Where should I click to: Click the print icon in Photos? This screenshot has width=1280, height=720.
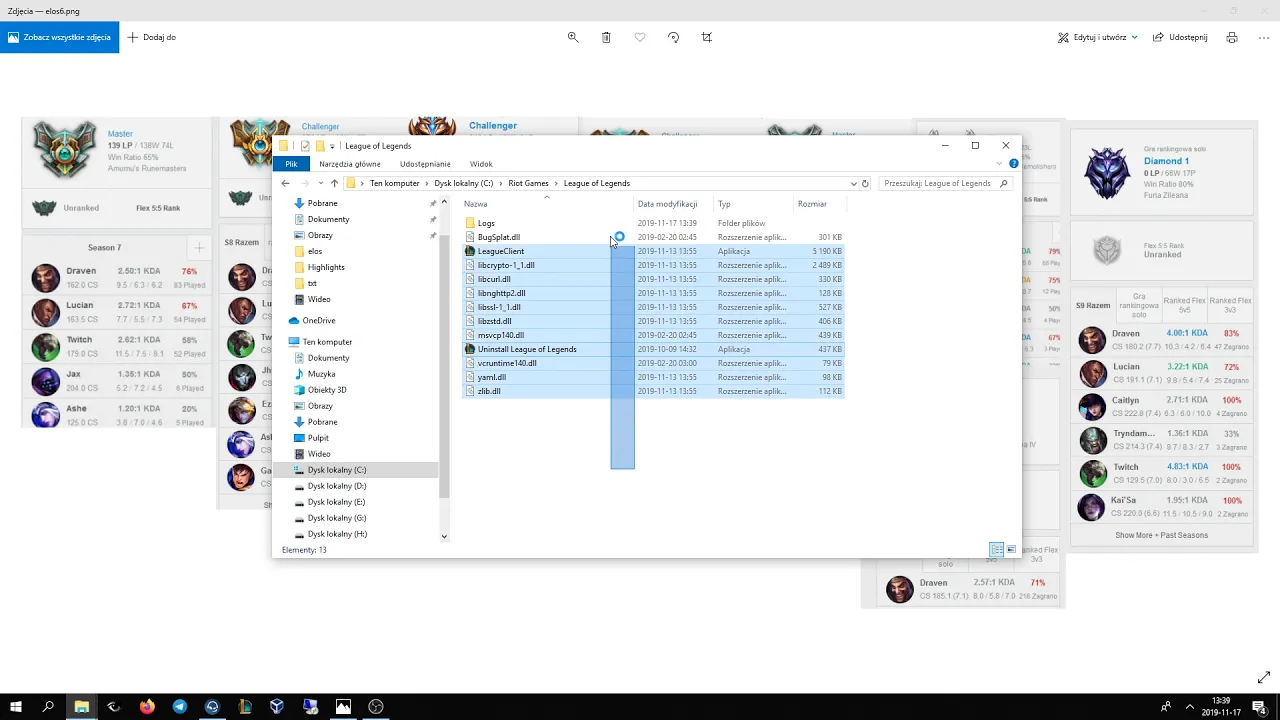tap(1232, 37)
